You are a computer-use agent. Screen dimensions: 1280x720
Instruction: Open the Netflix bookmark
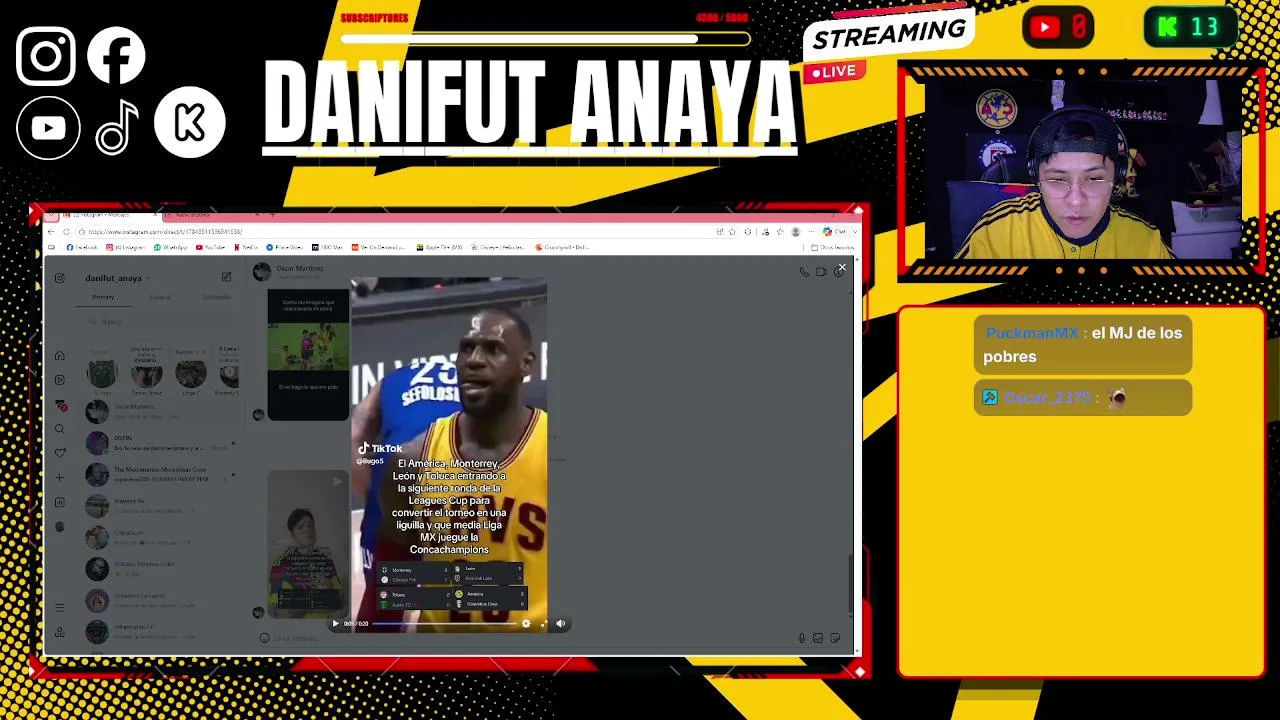[246, 247]
